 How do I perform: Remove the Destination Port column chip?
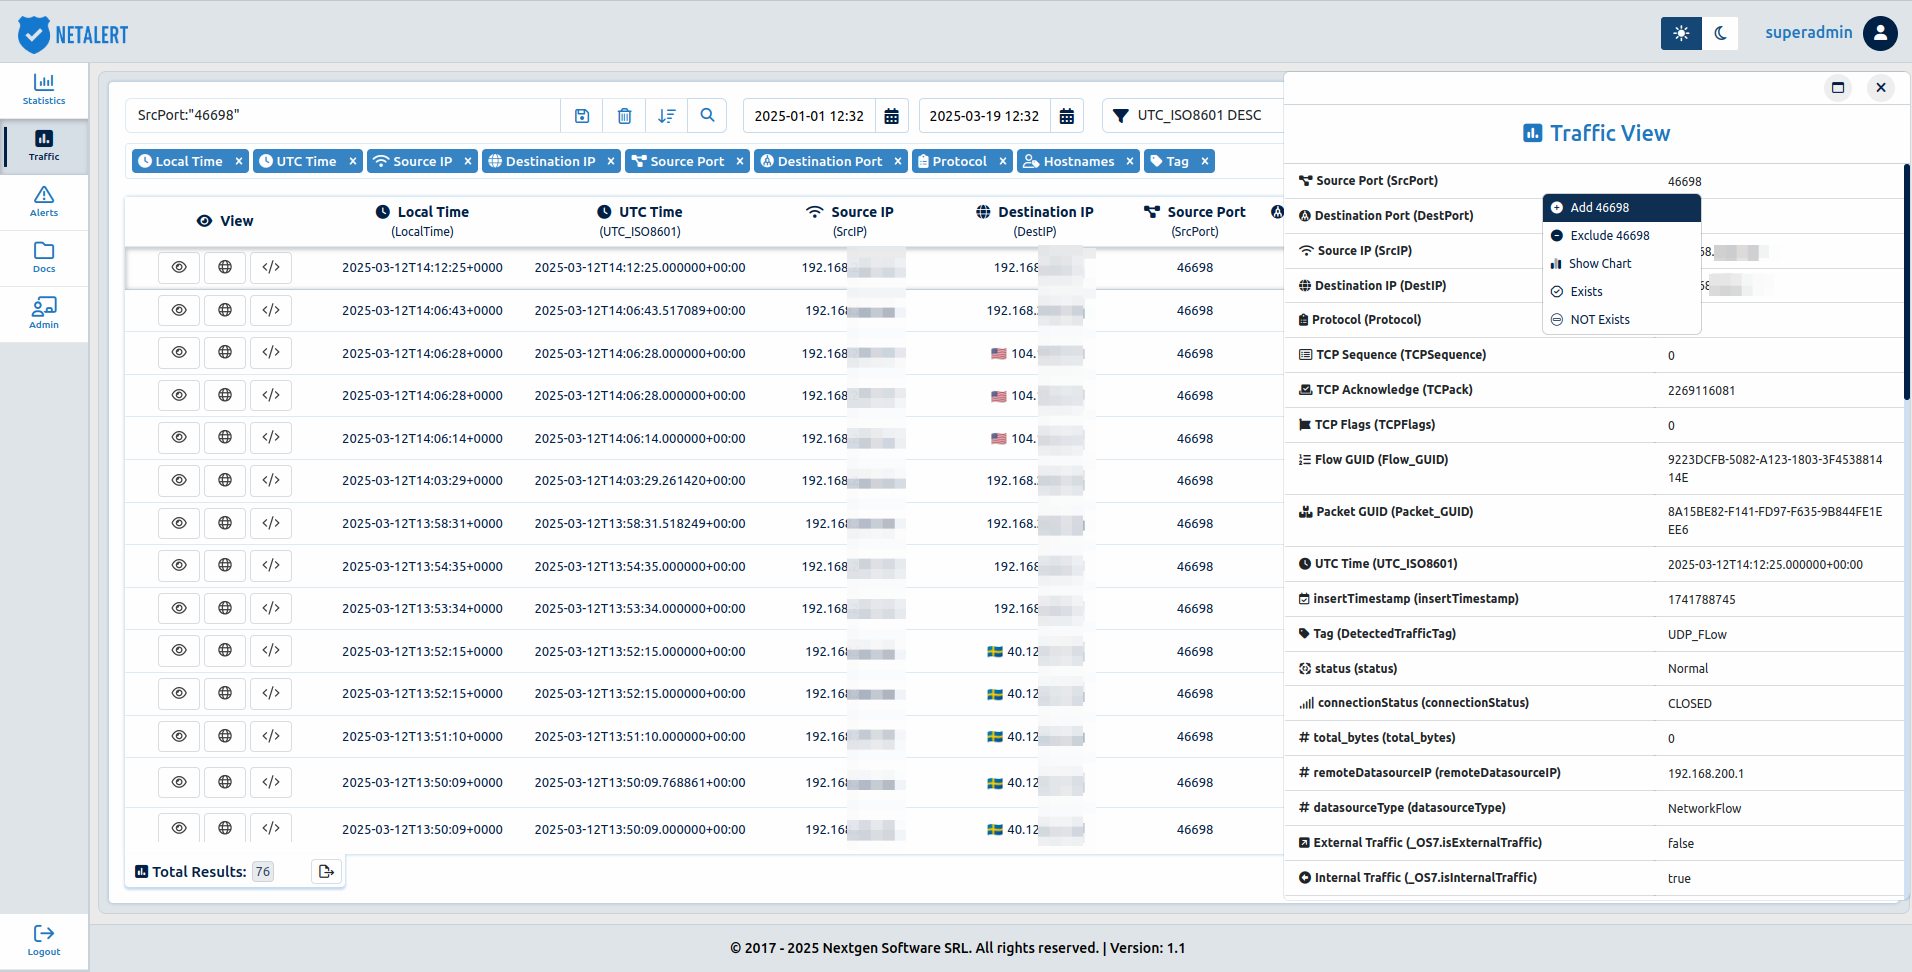pos(897,161)
